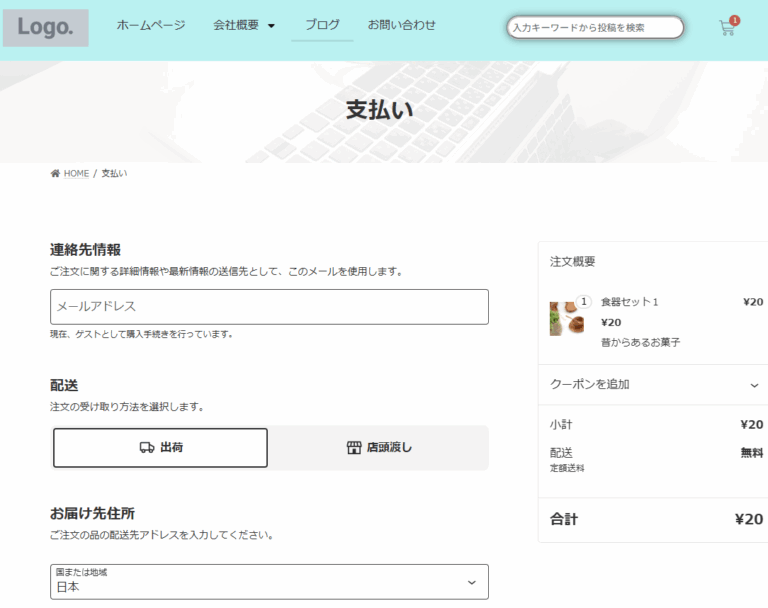Image resolution: width=768 pixels, height=608 pixels.
Task: Open the 国または地域 country dropdown
Action: (x=269, y=582)
